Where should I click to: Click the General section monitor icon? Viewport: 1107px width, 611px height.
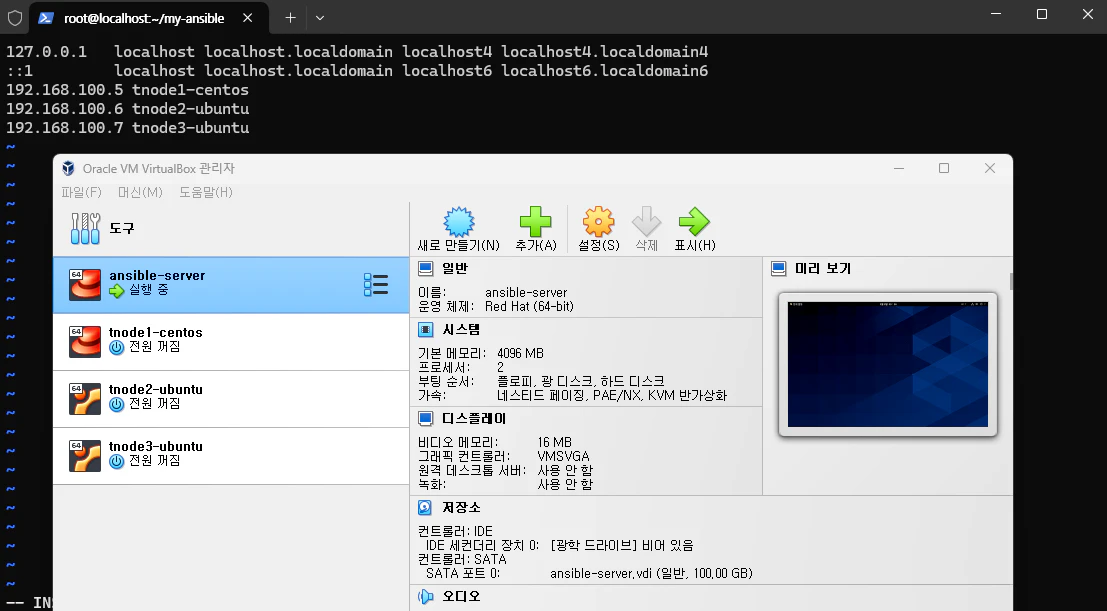tap(426, 268)
